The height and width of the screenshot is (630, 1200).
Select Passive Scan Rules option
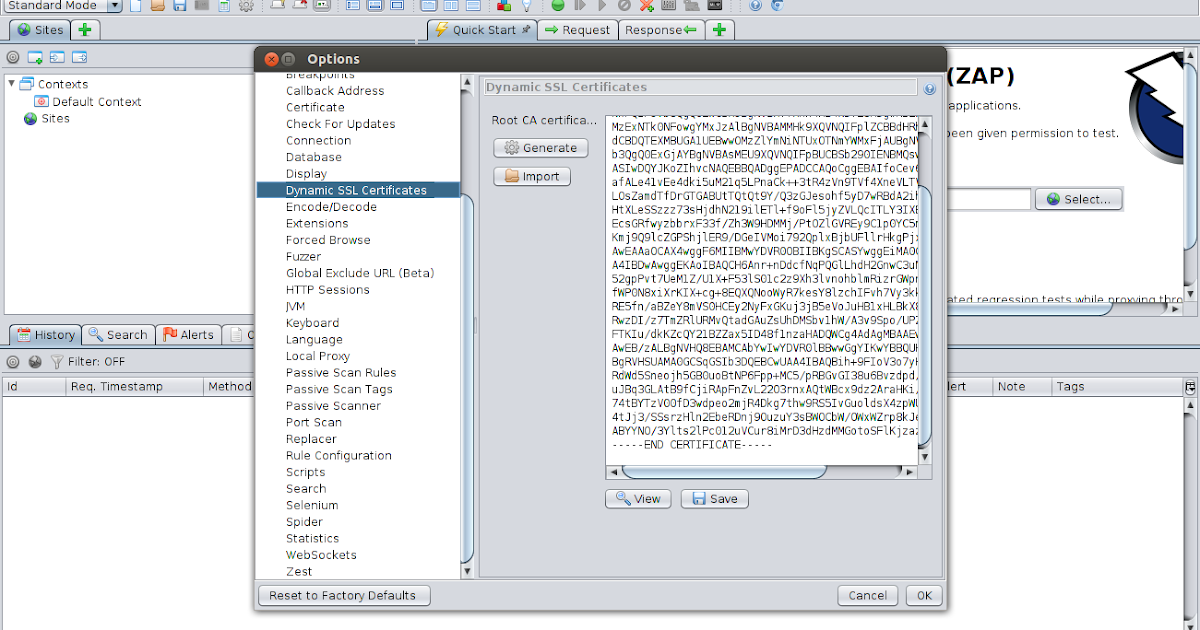pos(341,373)
